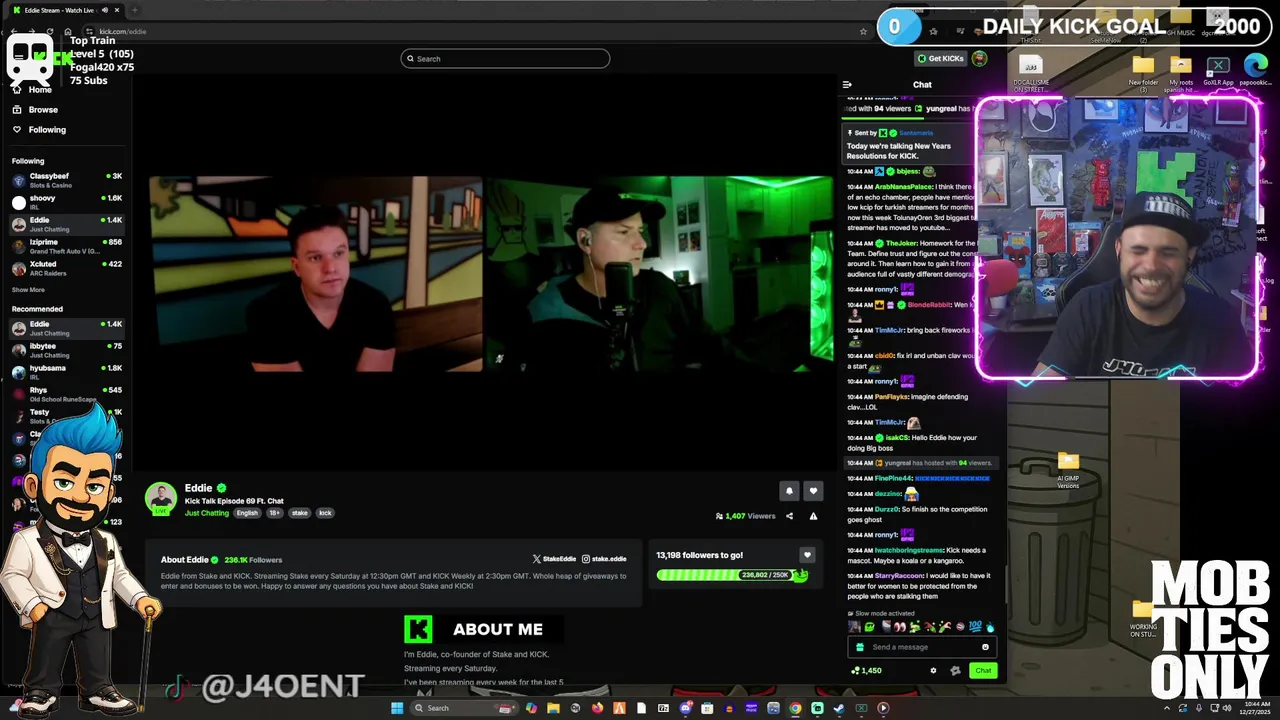Open Eddie's channel avatar
Image resolution: width=1280 pixels, height=720 pixels.
click(161, 498)
